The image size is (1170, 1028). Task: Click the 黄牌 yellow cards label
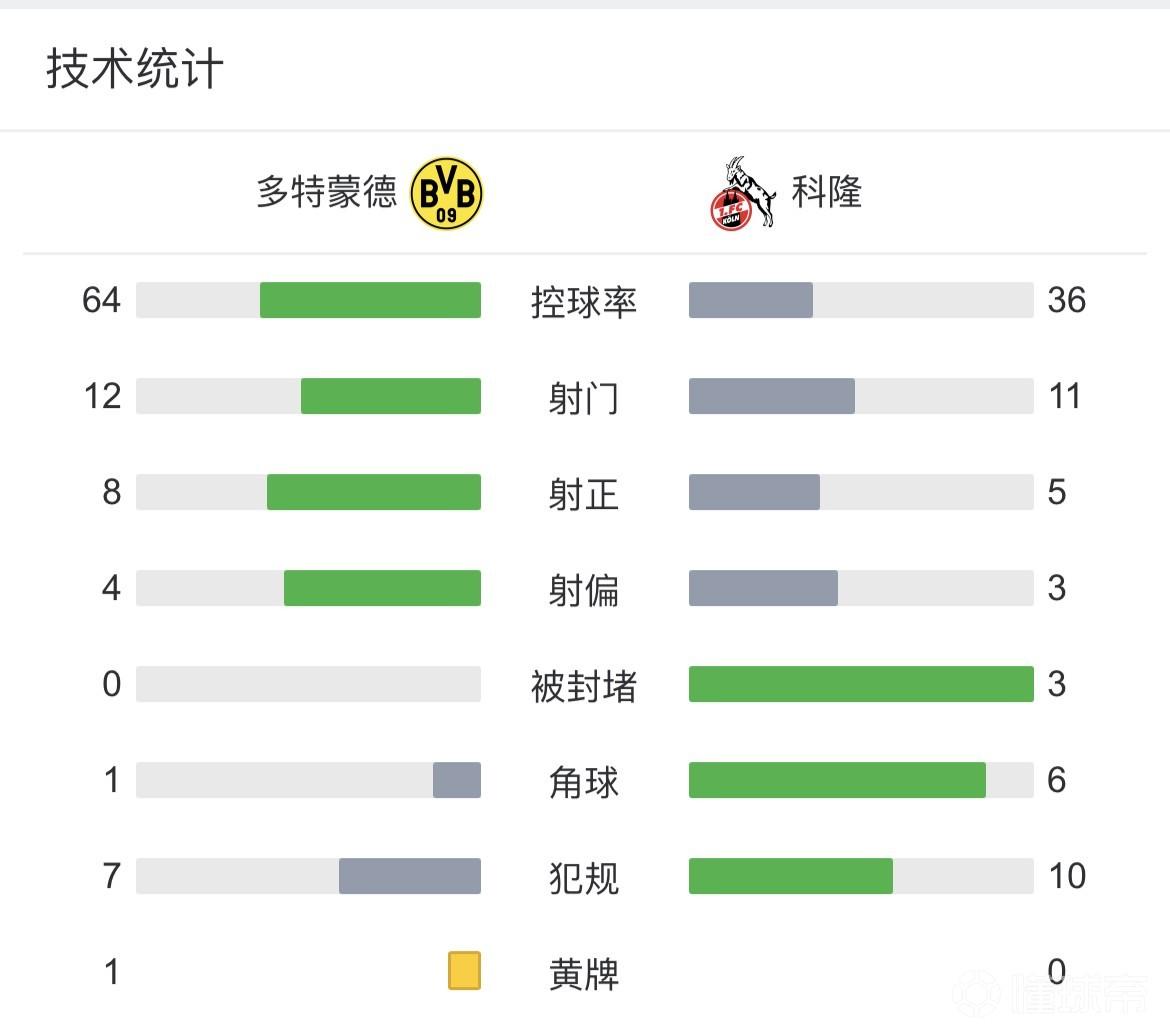(x=584, y=973)
